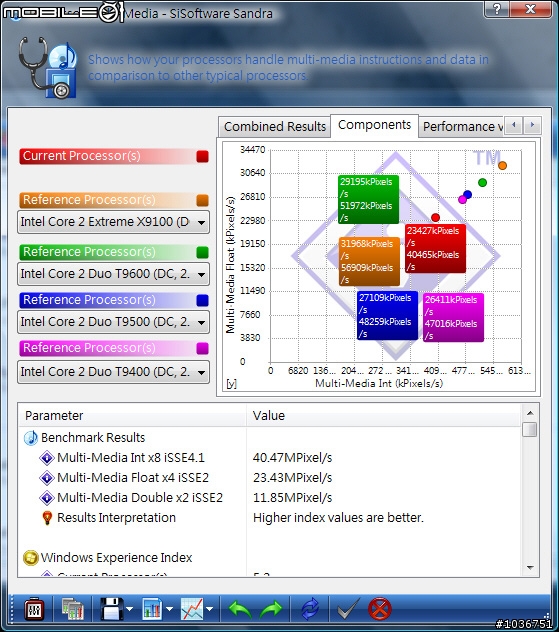
Task: Click the magenta T9400 data point on chart
Action: (x=462, y=200)
